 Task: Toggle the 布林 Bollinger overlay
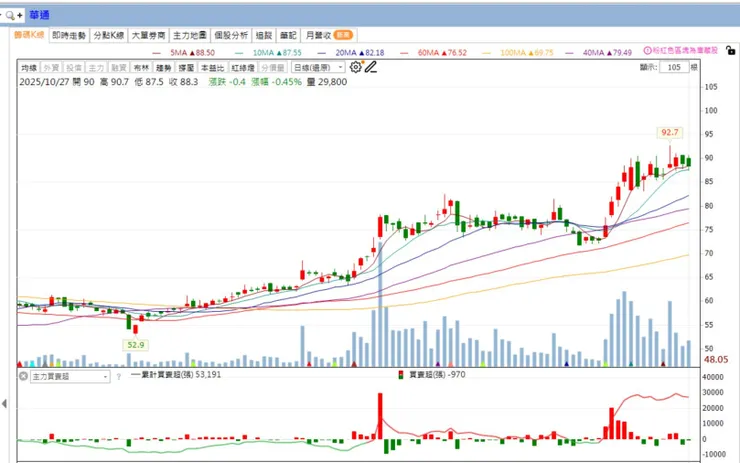pyautogui.click(x=141, y=68)
